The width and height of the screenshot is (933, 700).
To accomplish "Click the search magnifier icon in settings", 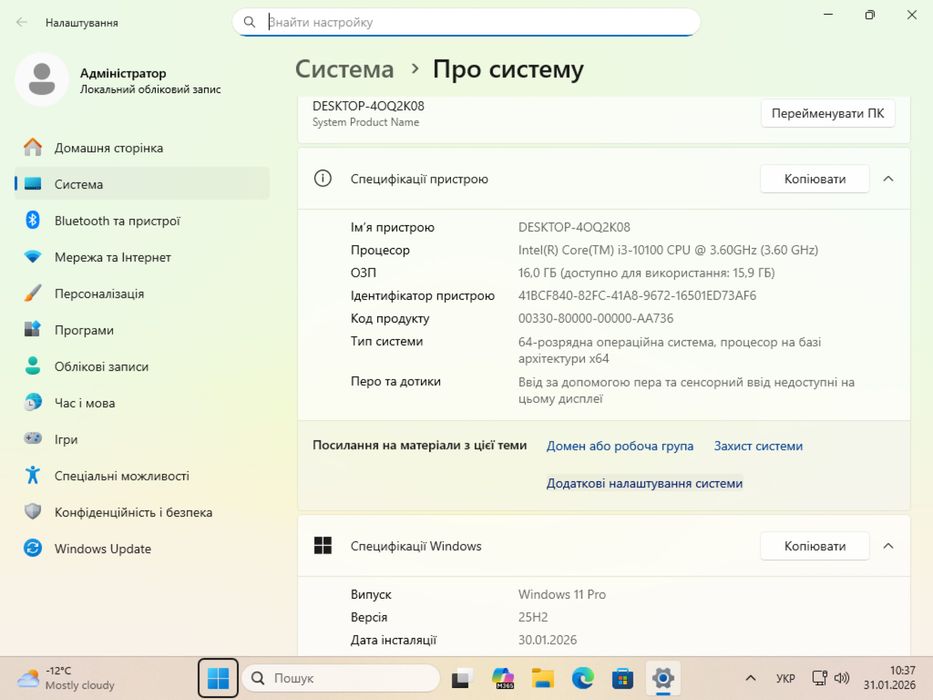I will tap(249, 22).
